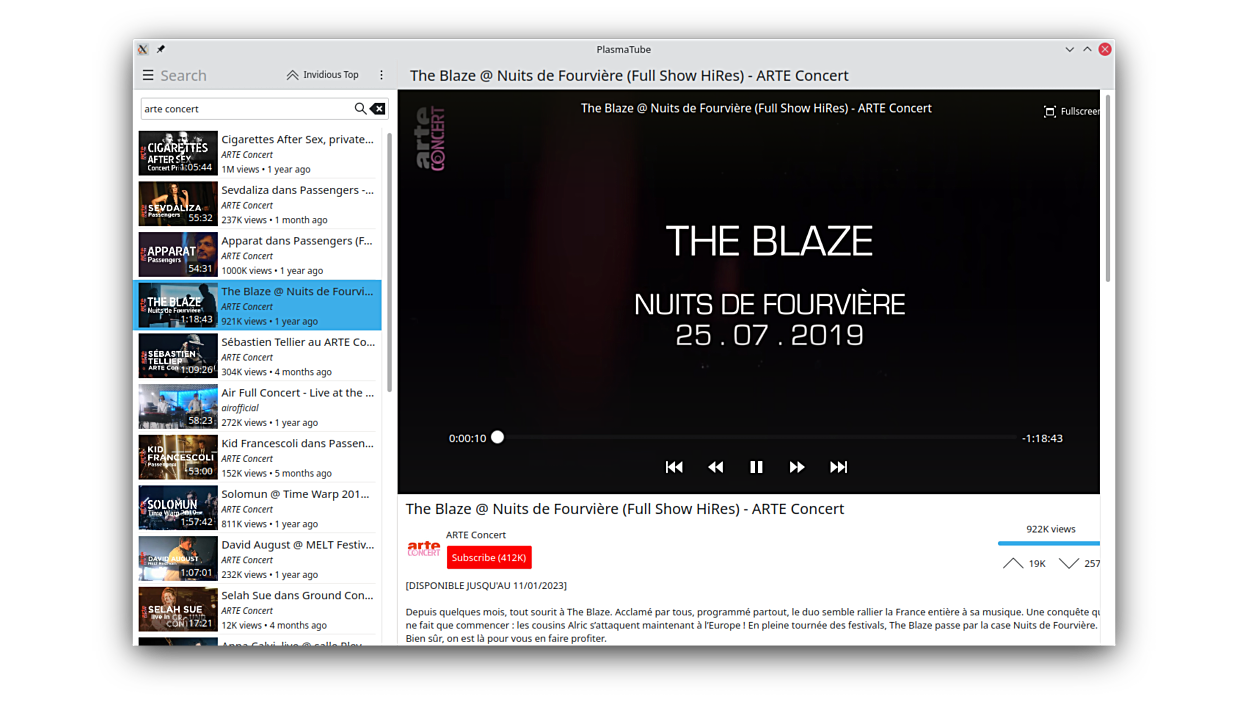The image size is (1248, 702).
Task: Open the three-dot overflow menu
Action: pos(381,75)
